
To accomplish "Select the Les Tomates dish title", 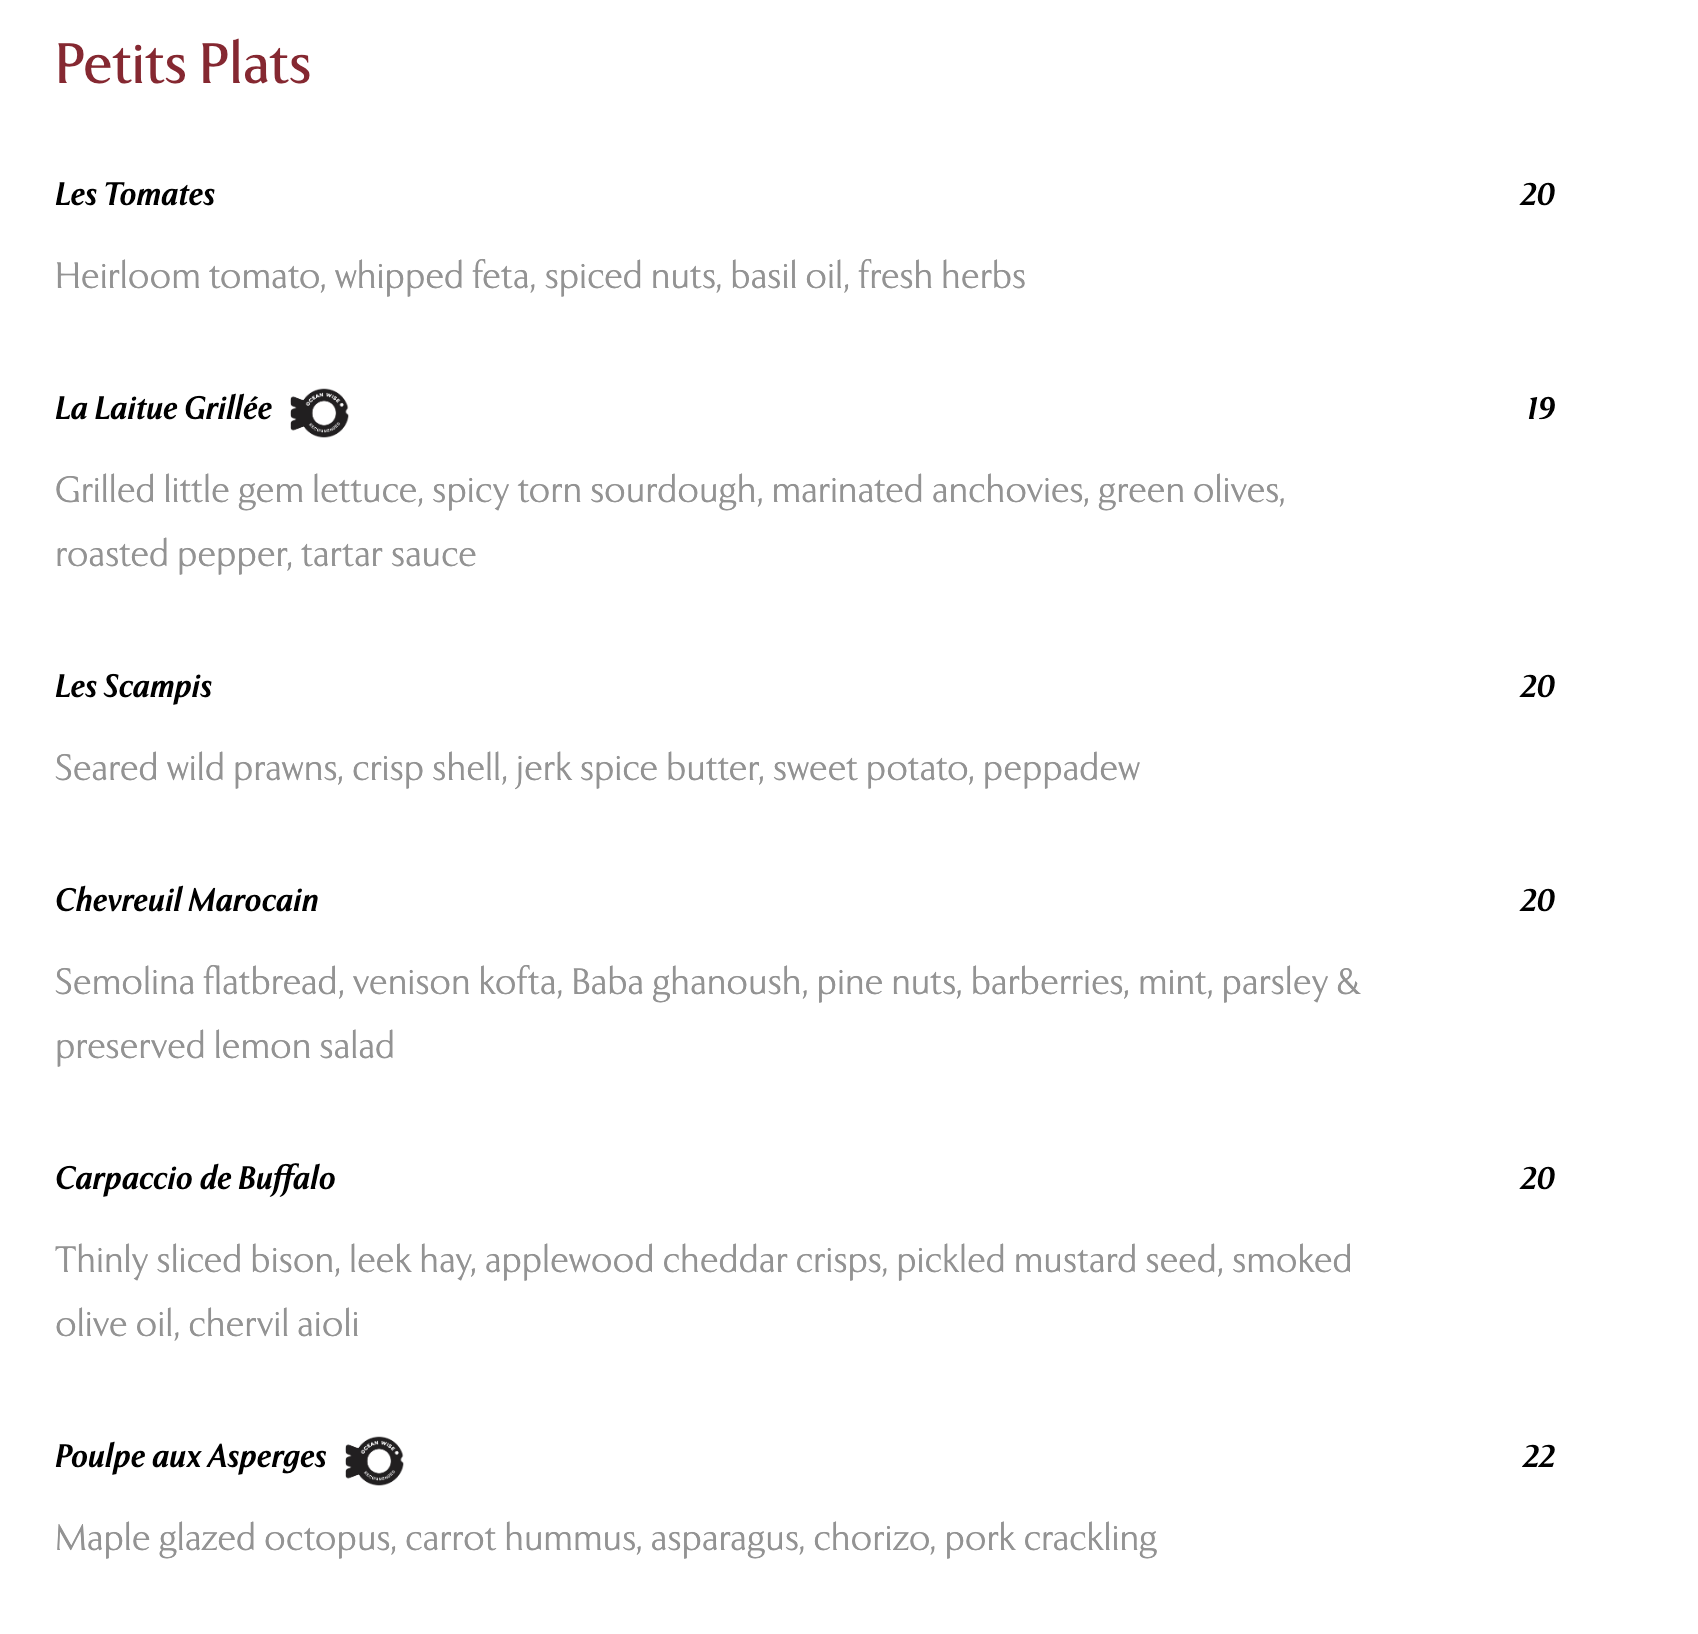I will pyautogui.click(x=135, y=194).
